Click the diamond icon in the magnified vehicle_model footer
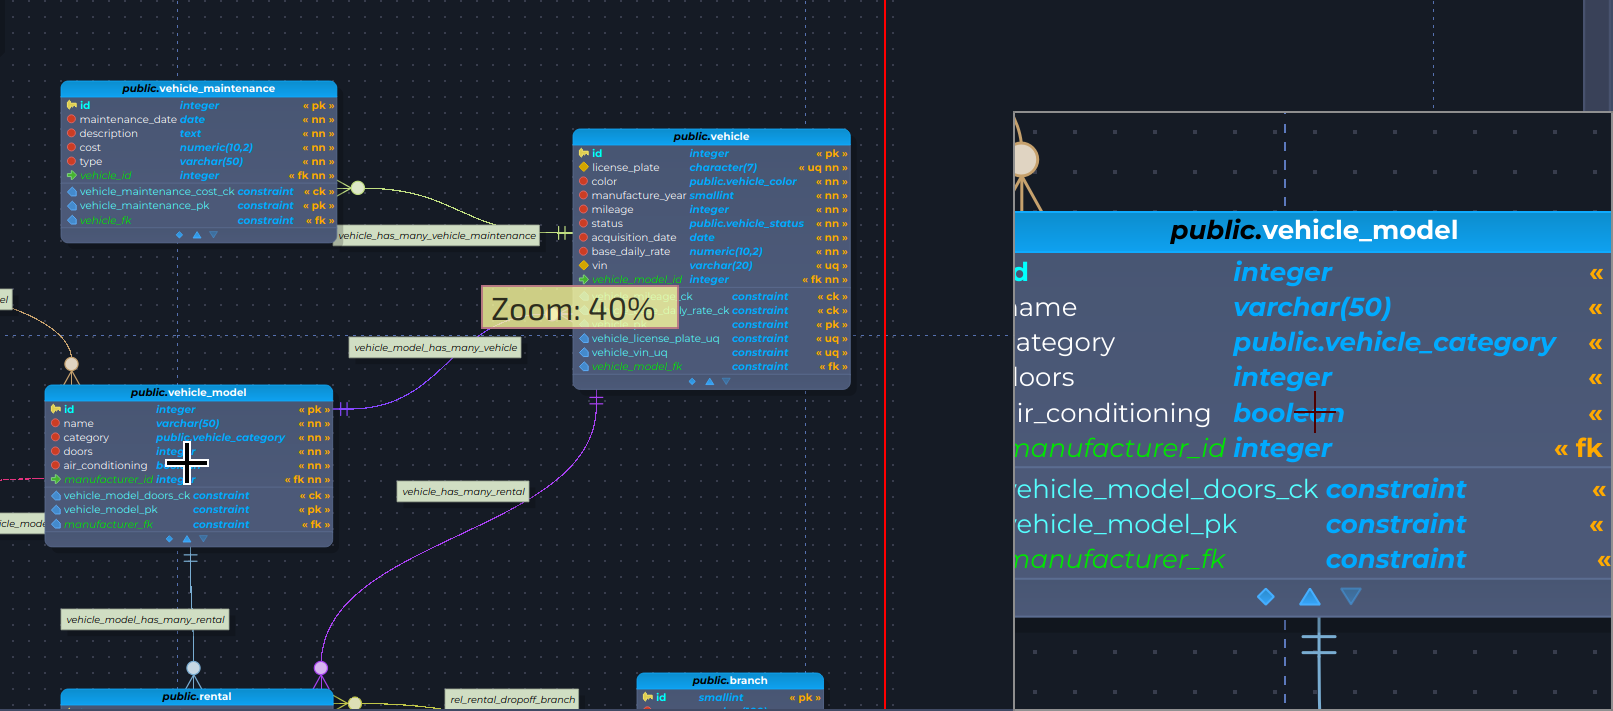The height and width of the screenshot is (711, 1613). tap(1266, 597)
